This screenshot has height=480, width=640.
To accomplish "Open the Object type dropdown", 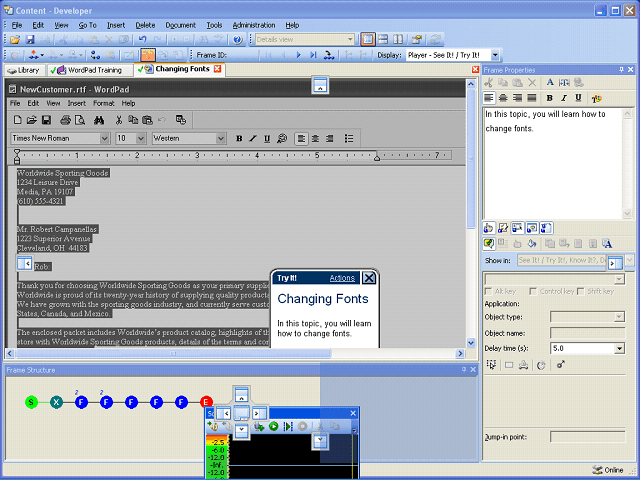I will 619,317.
